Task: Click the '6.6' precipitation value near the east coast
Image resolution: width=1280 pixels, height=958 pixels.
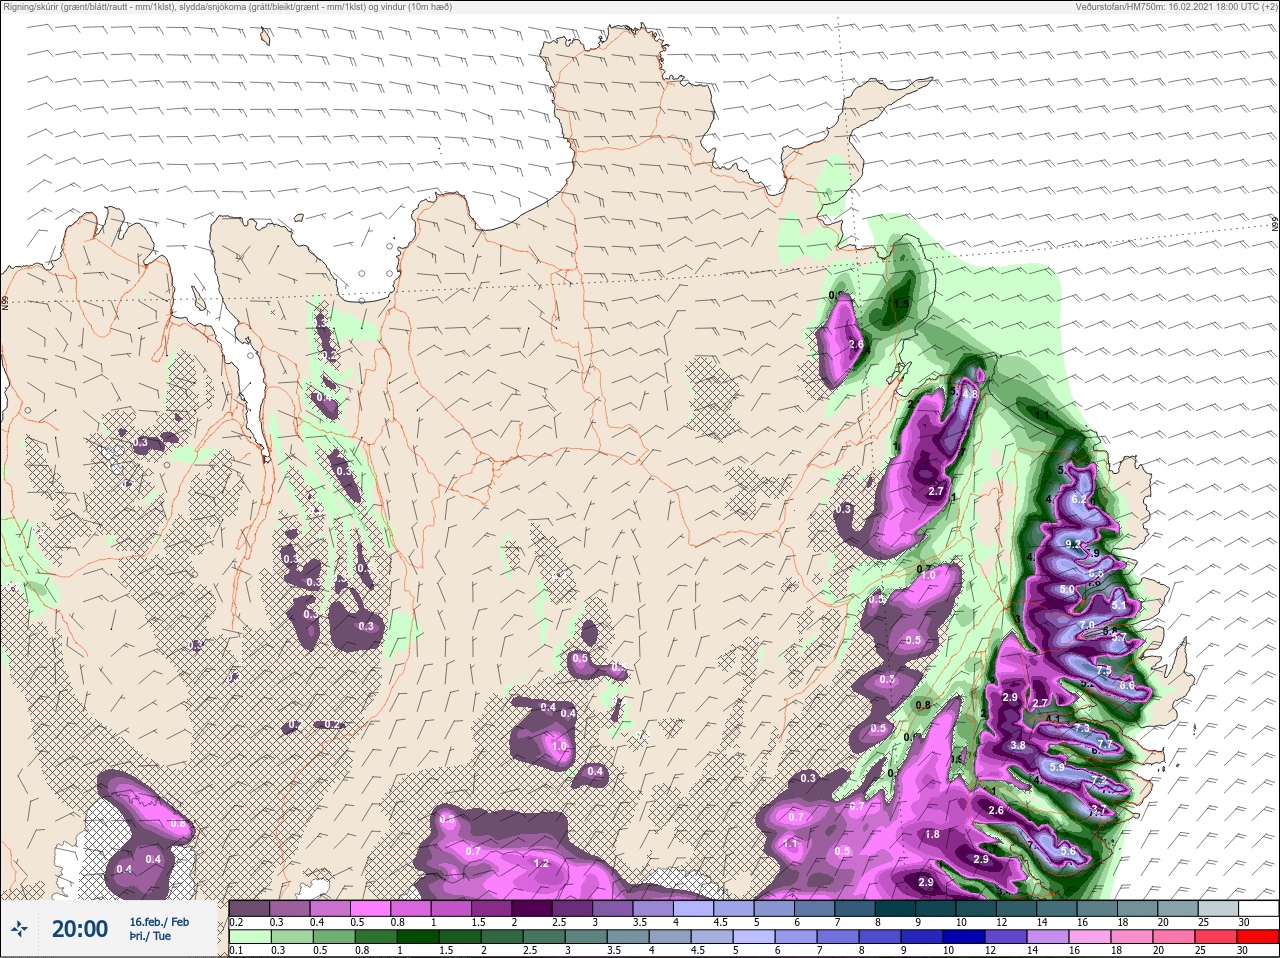Action: pyautogui.click(x=1127, y=686)
